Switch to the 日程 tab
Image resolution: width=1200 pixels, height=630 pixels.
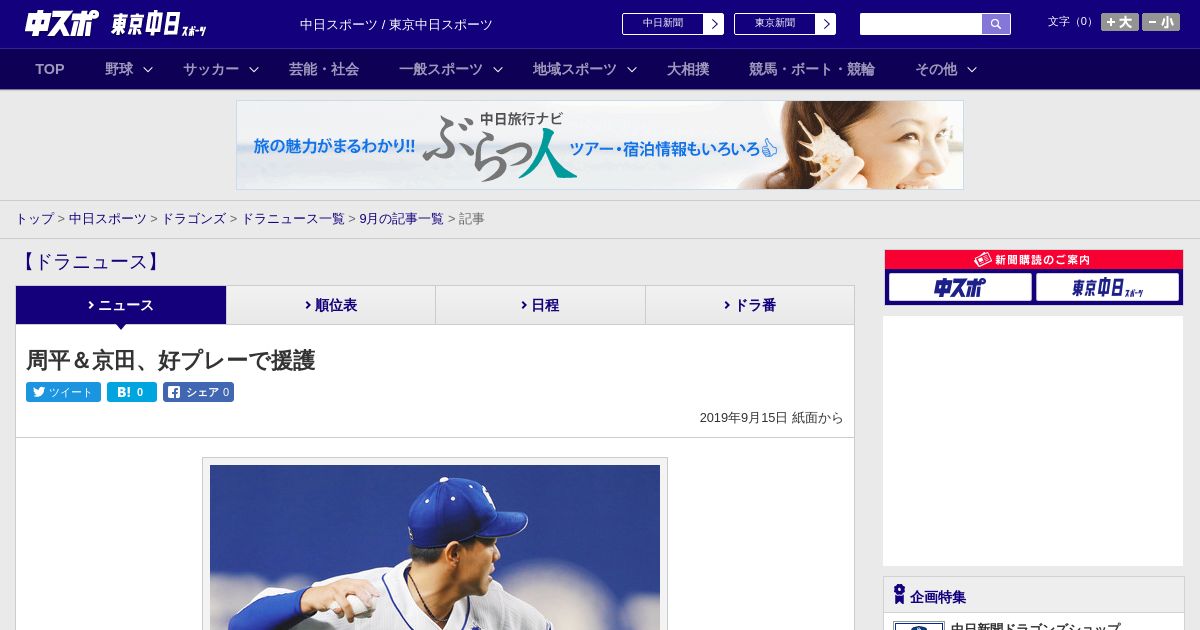pyautogui.click(x=540, y=305)
